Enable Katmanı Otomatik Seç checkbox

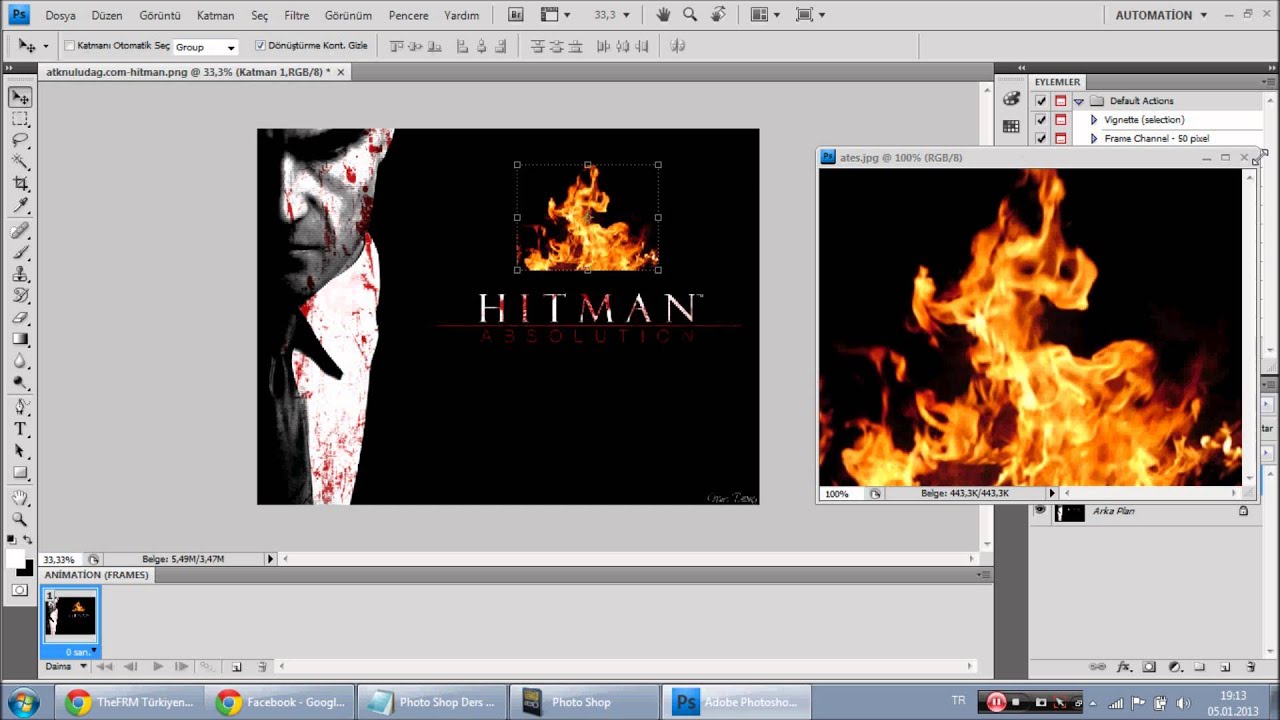[69, 46]
